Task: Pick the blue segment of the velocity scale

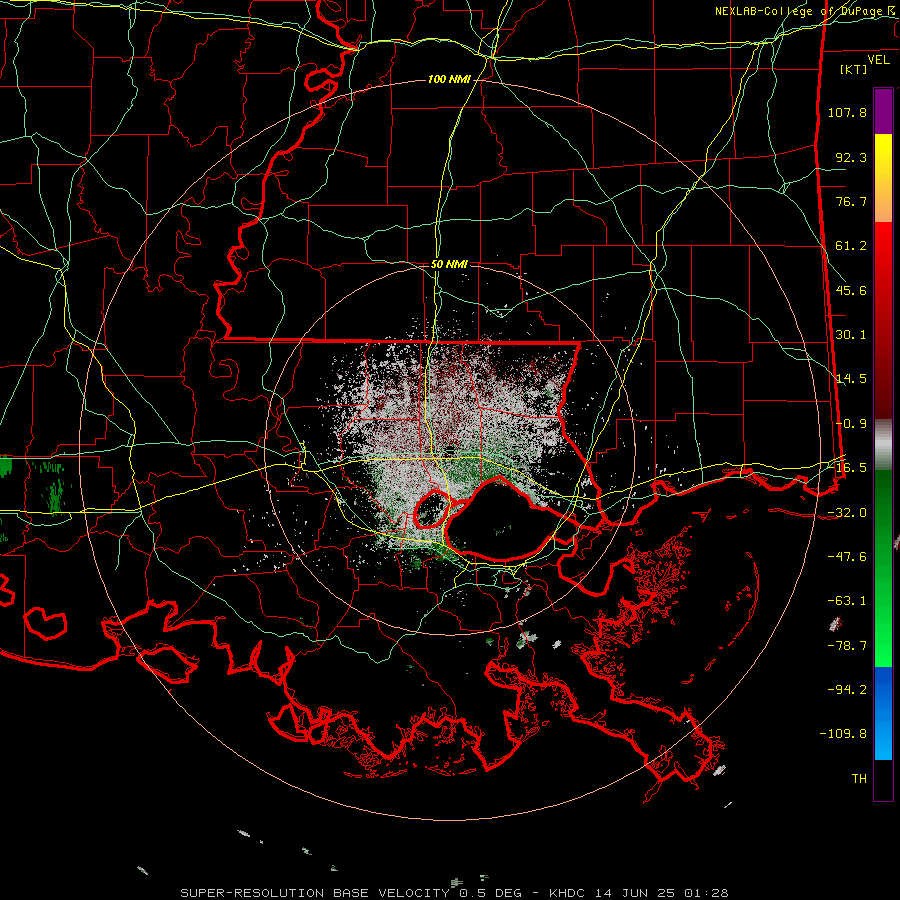Action: [x=883, y=713]
